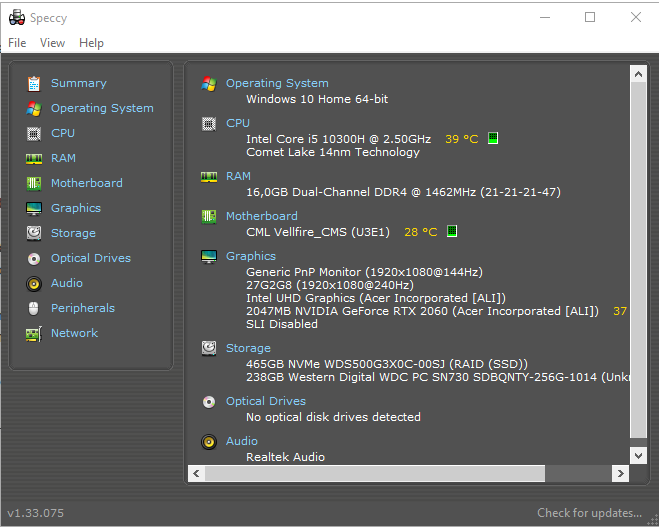Click the Graphics monitor icon in main panel

pos(209,256)
